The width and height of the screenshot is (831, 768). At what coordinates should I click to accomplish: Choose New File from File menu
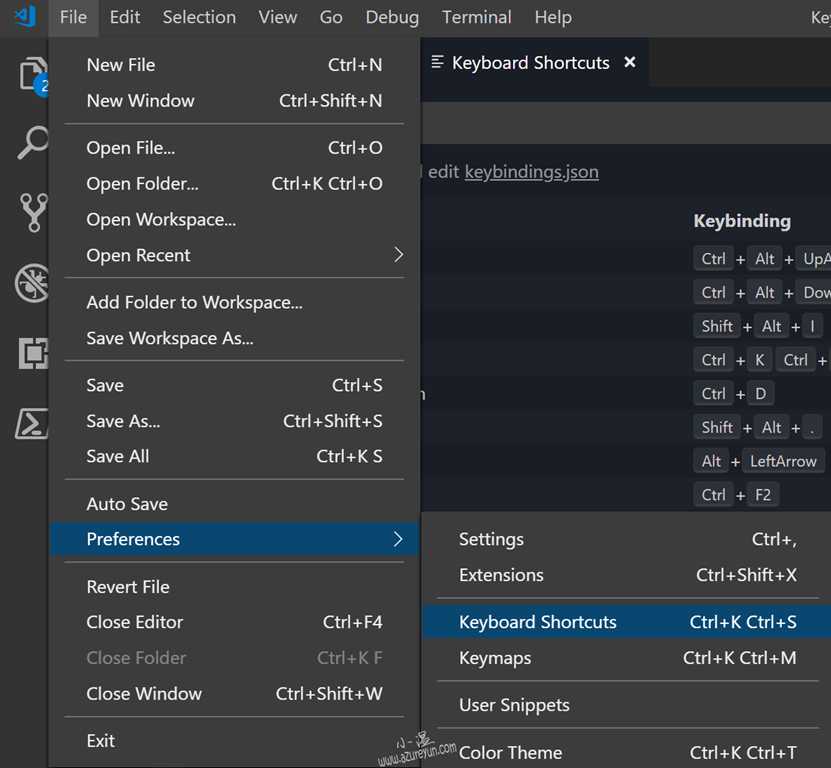[234, 65]
